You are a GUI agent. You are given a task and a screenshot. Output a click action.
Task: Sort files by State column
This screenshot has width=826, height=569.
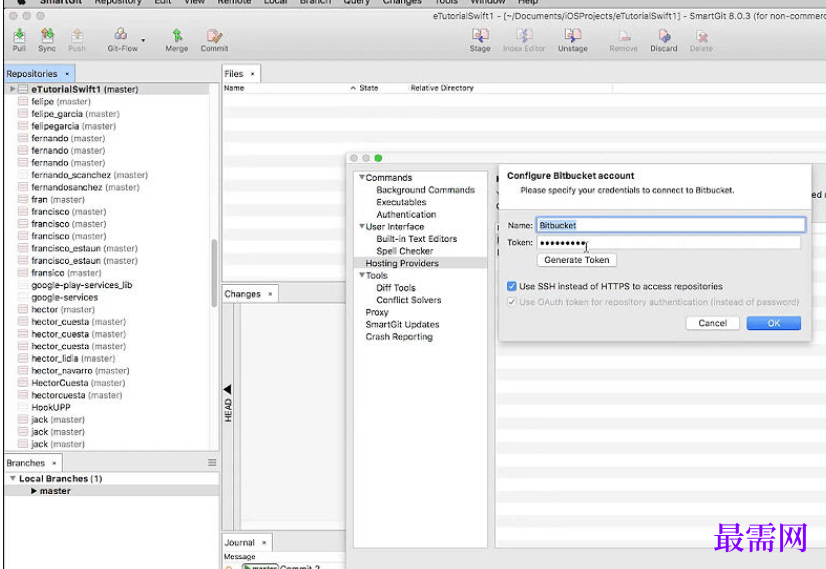[x=369, y=88]
